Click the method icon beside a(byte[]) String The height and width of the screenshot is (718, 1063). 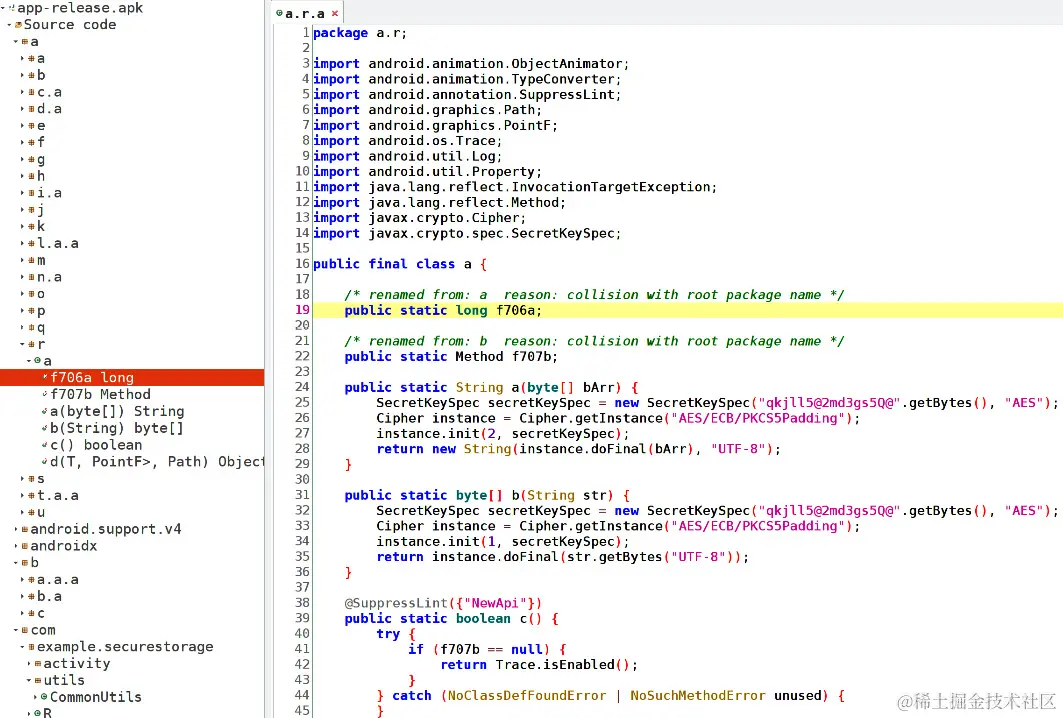pyautogui.click(x=45, y=411)
